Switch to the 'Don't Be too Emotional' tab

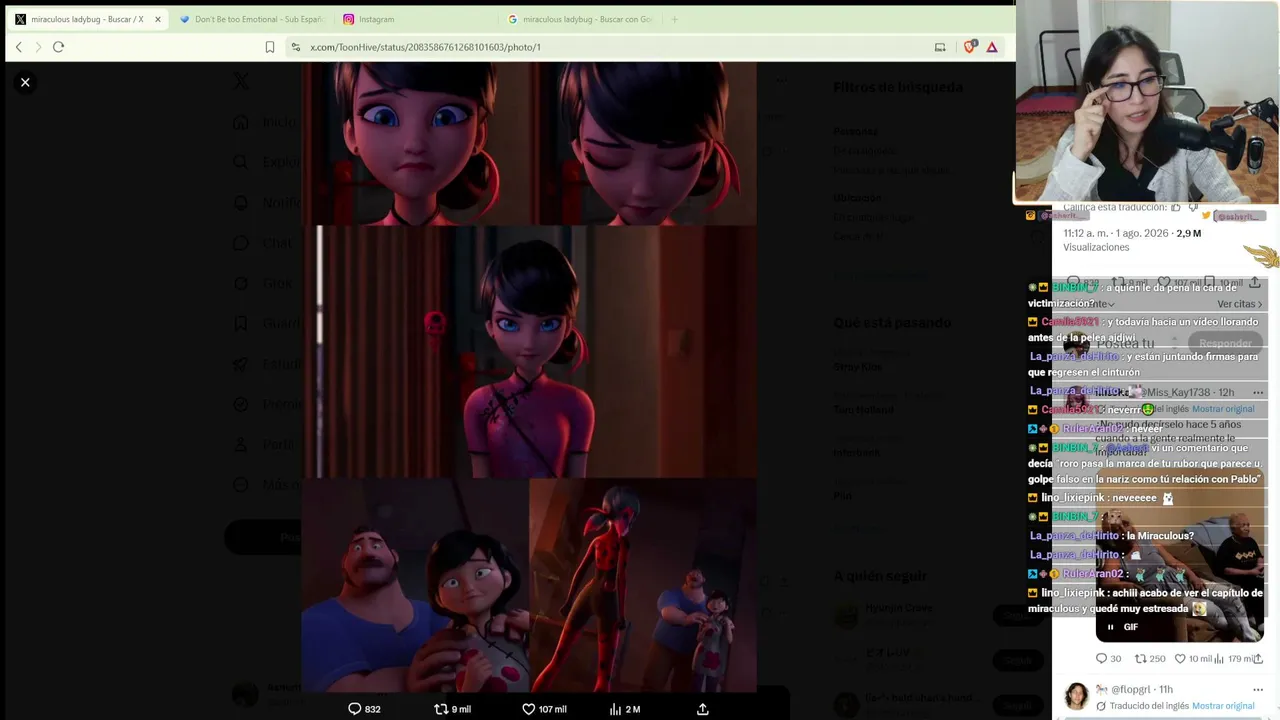(x=252, y=19)
